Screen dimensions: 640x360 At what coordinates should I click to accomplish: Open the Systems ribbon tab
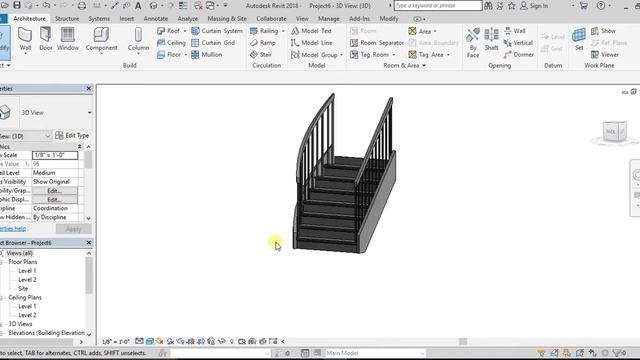pos(99,18)
